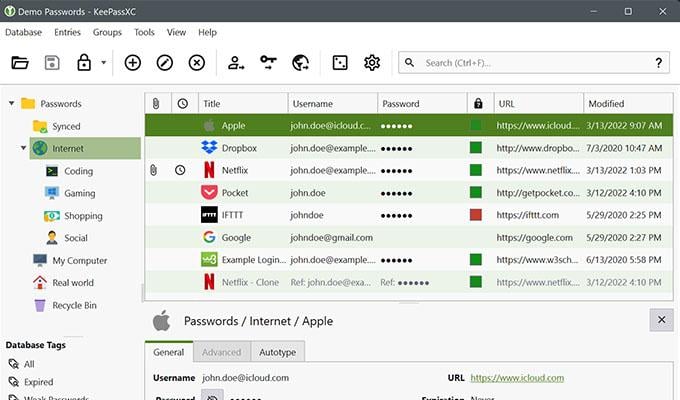Click green strength indicator for Pocket
Screen dimensions: 680x400
[476, 192]
